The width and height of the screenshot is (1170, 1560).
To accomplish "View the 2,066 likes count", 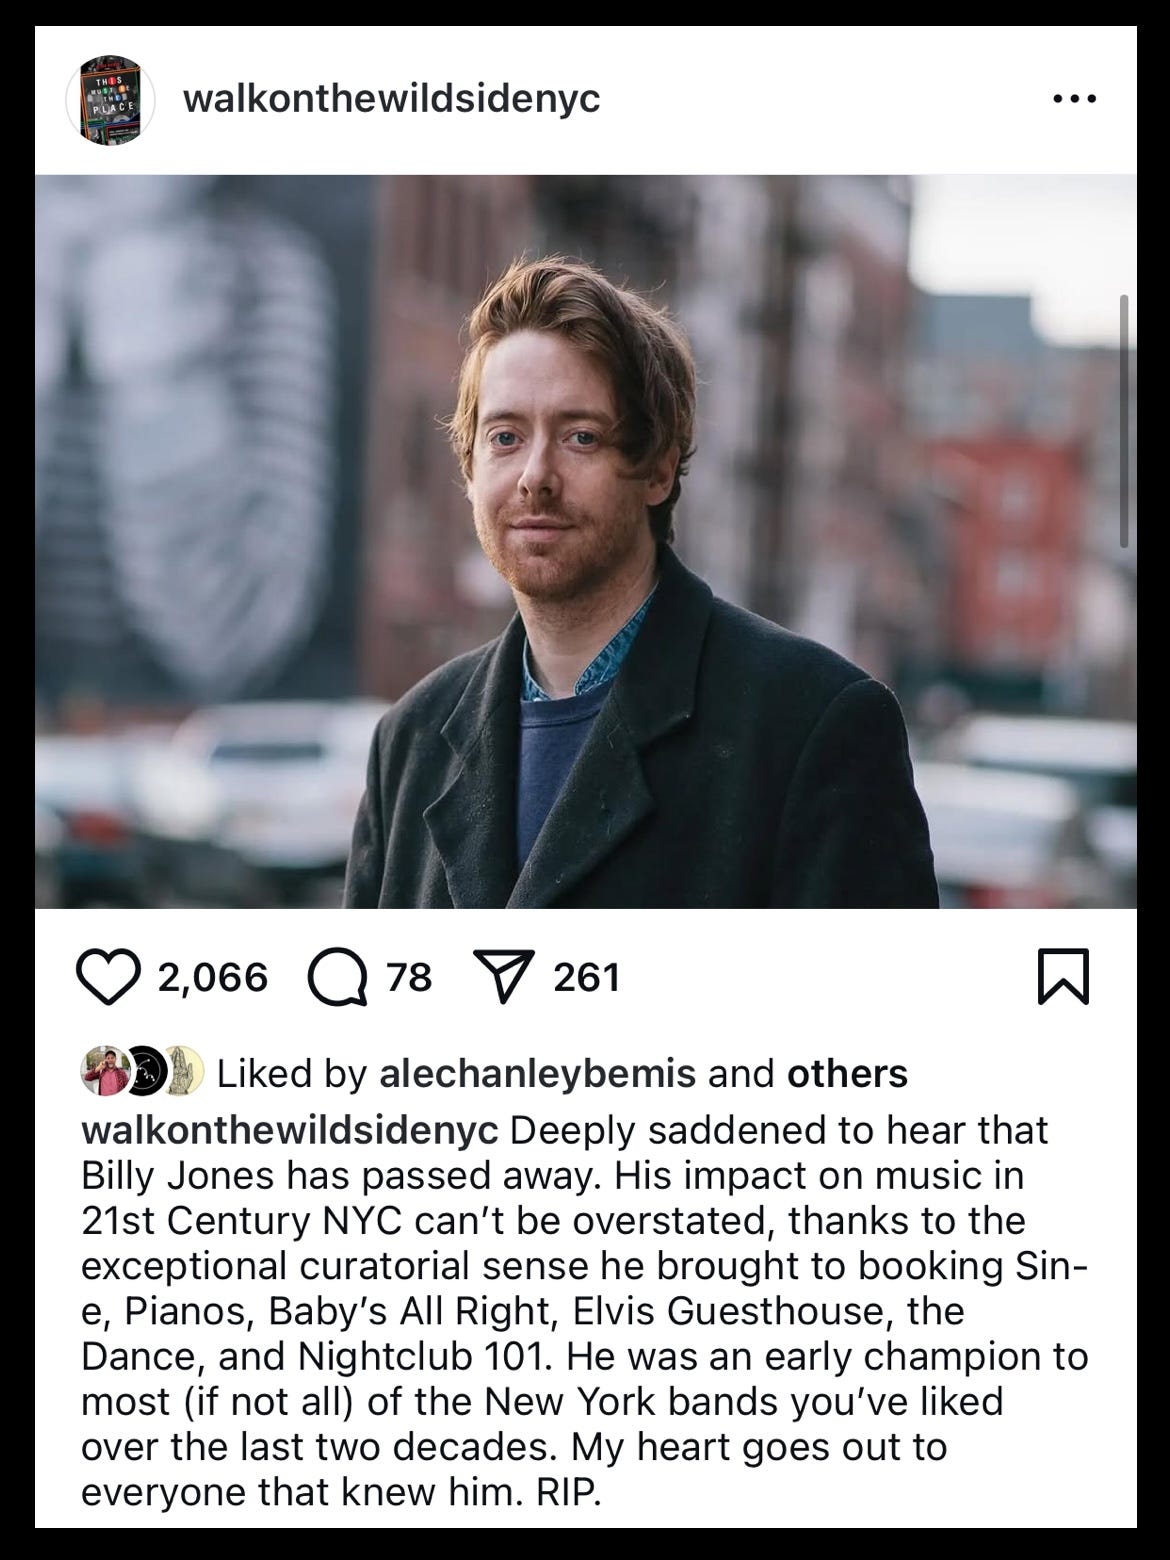I will click(x=213, y=977).
